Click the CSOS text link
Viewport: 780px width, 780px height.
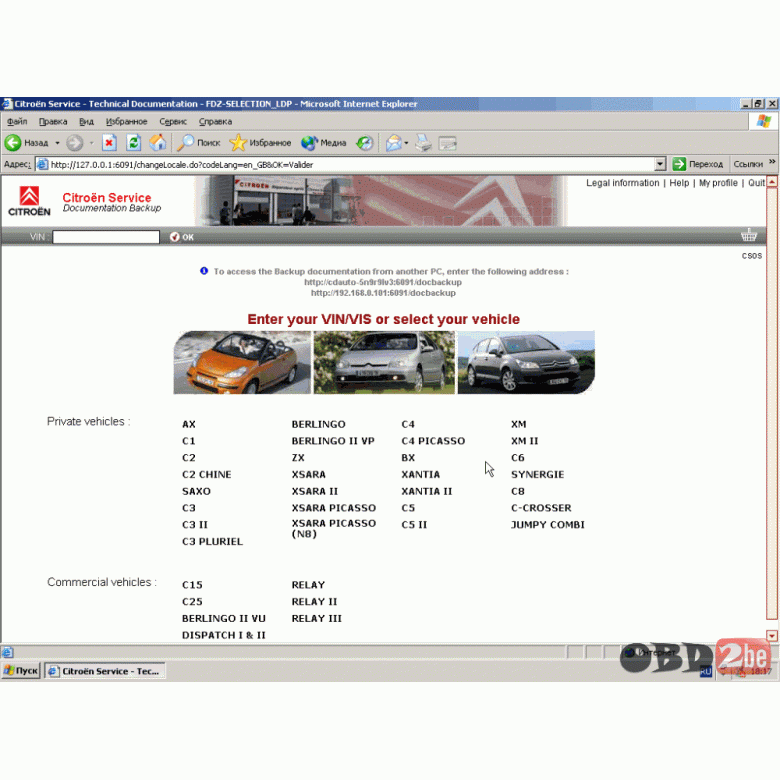(751, 256)
